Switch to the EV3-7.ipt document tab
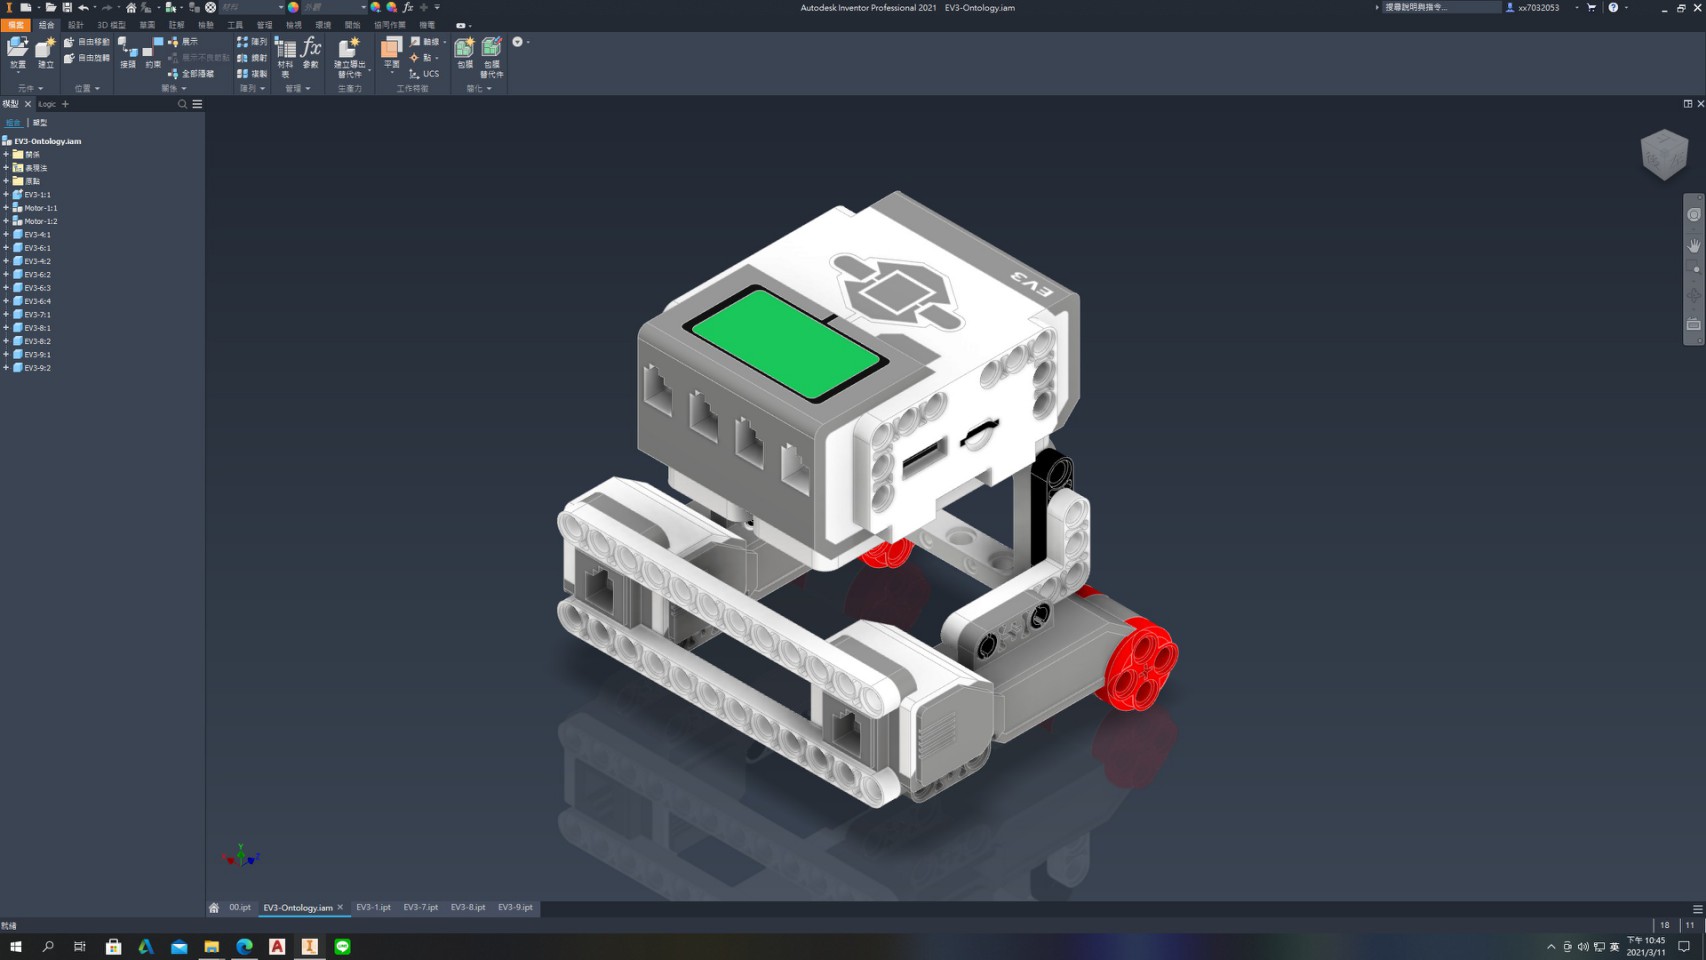 coord(421,908)
